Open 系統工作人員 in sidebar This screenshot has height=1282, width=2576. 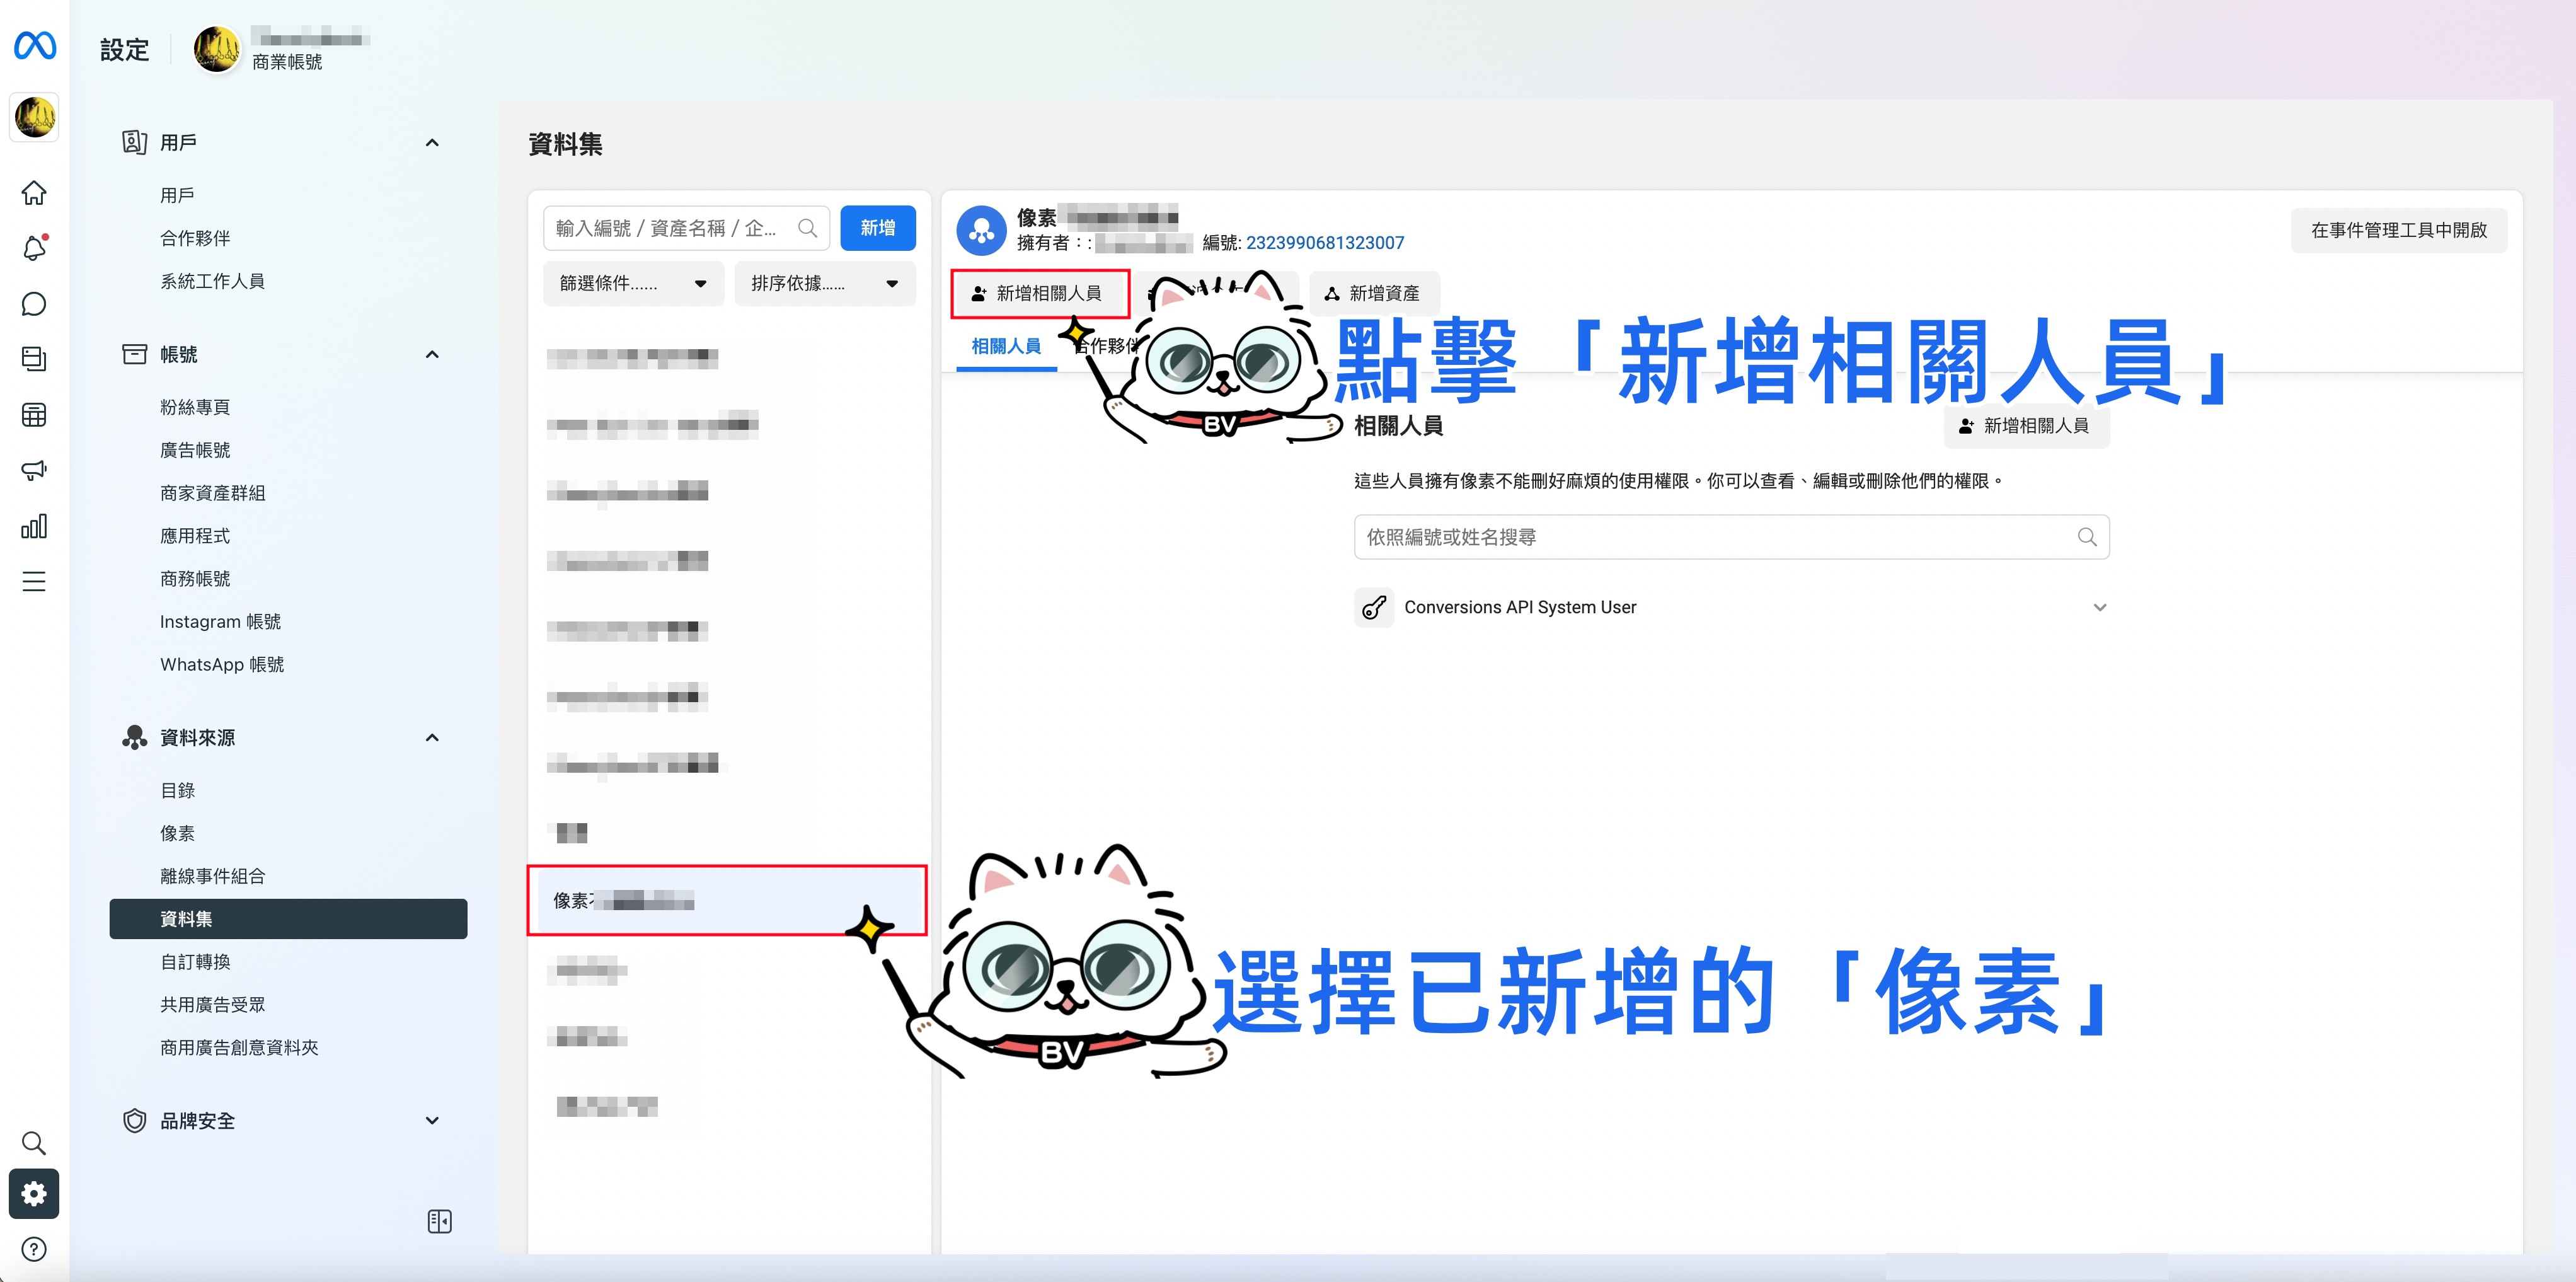pos(212,281)
